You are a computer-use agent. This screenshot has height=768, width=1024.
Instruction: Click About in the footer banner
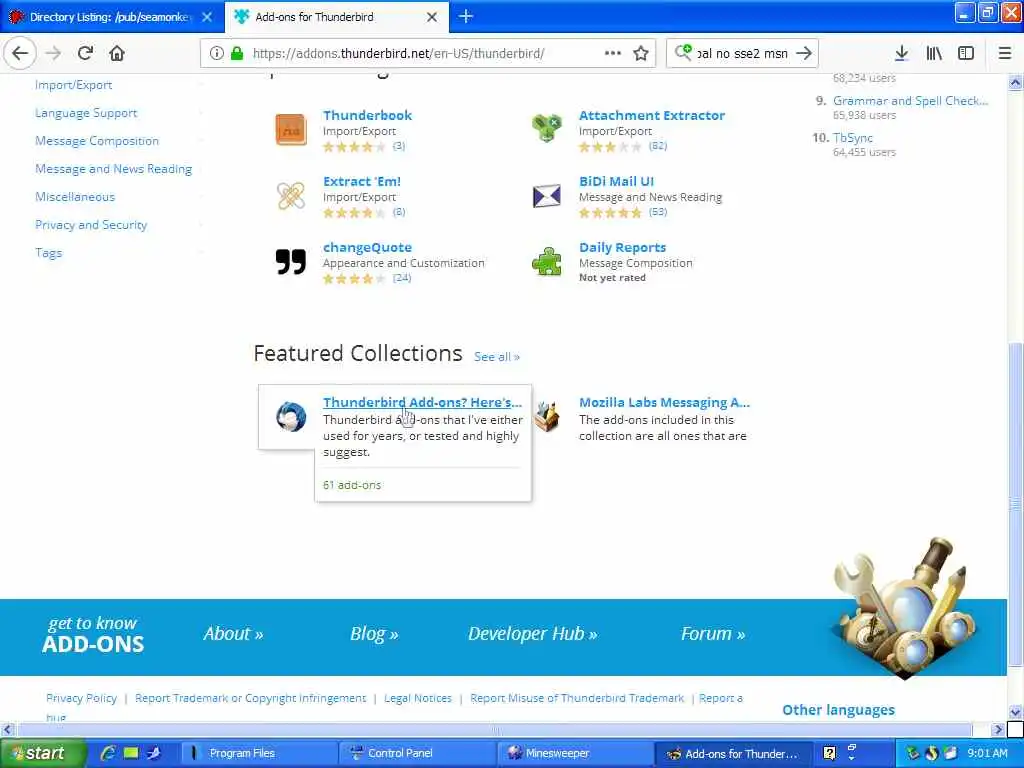(x=233, y=633)
